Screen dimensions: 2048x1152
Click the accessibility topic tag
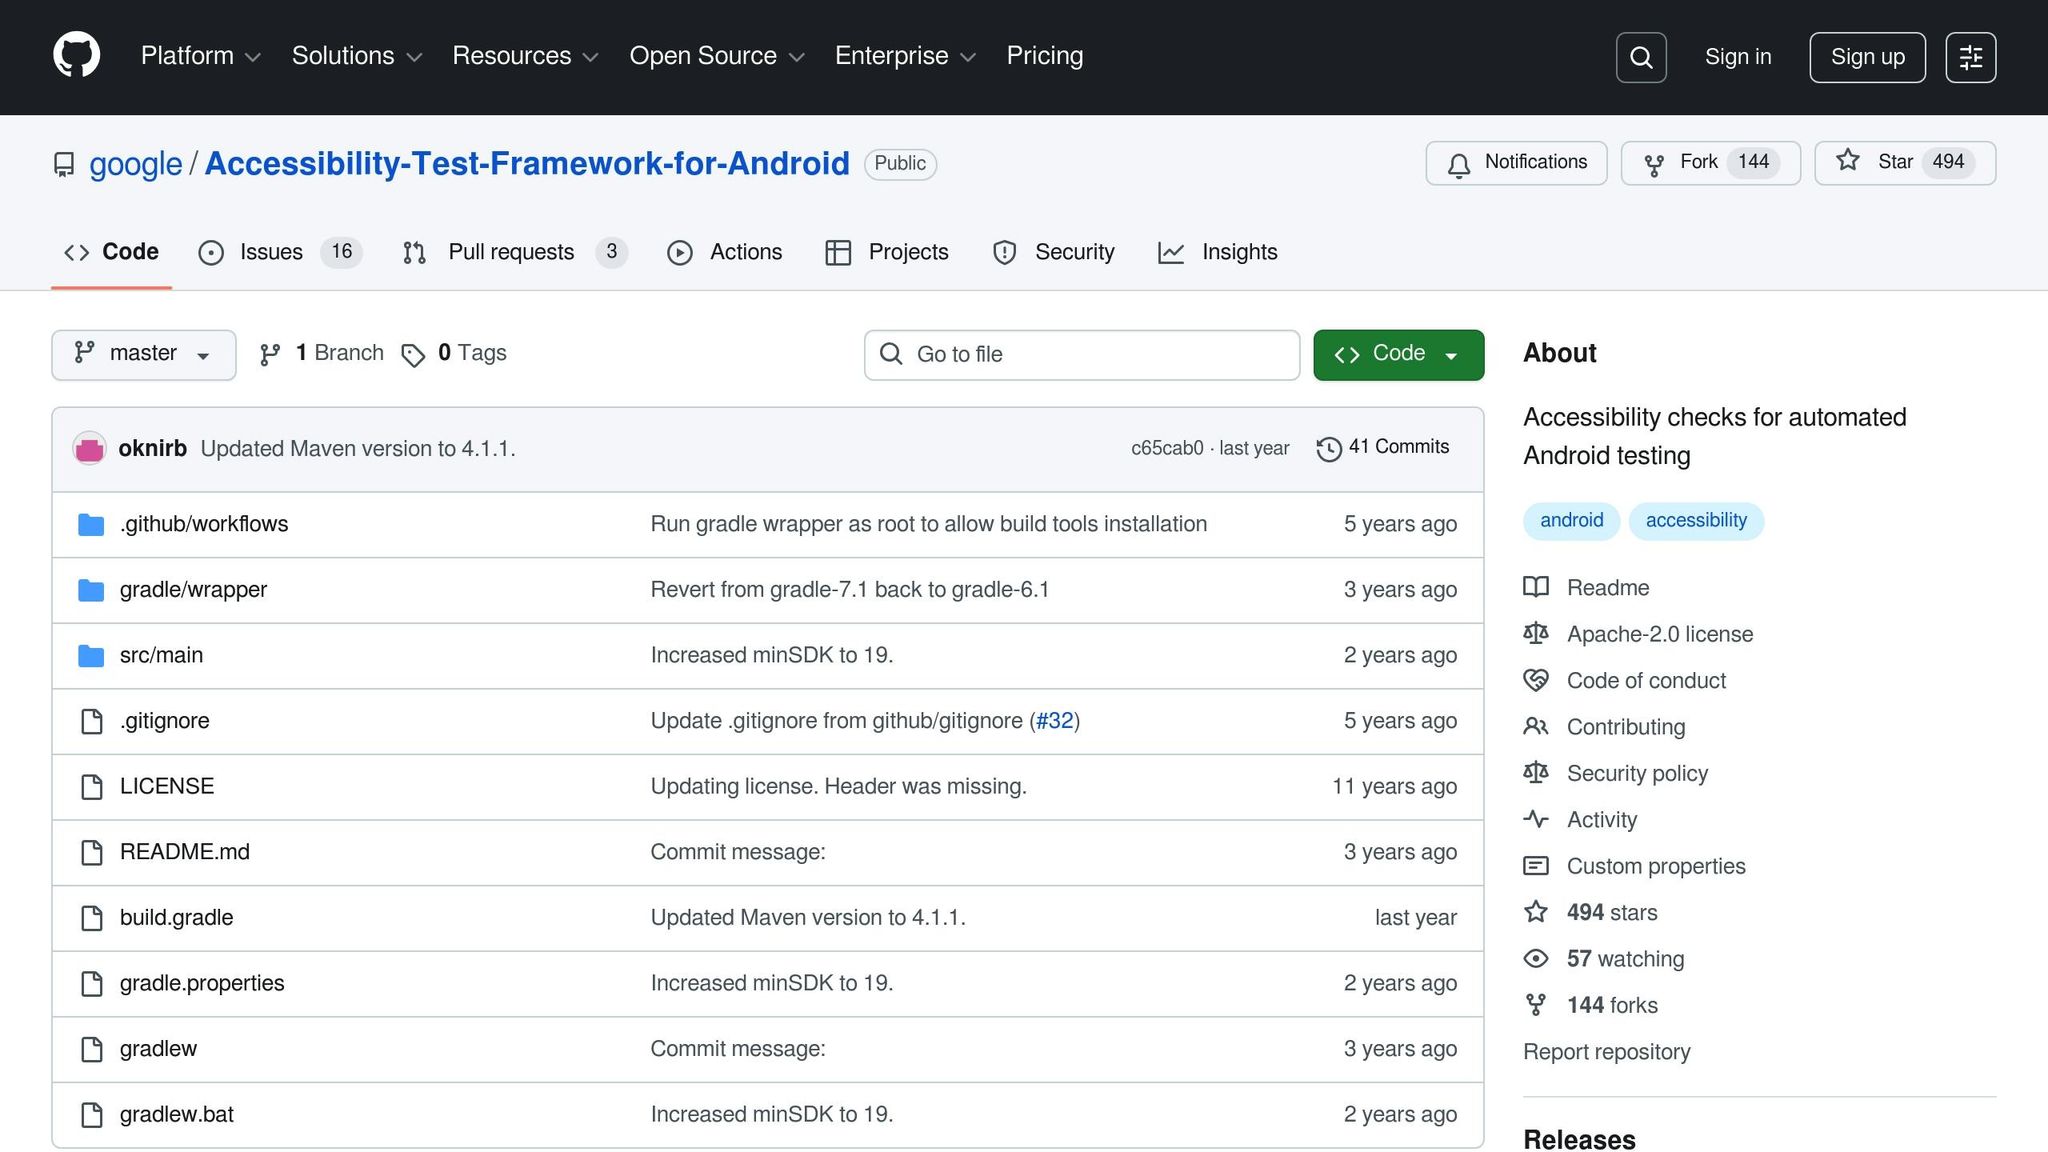click(1695, 521)
